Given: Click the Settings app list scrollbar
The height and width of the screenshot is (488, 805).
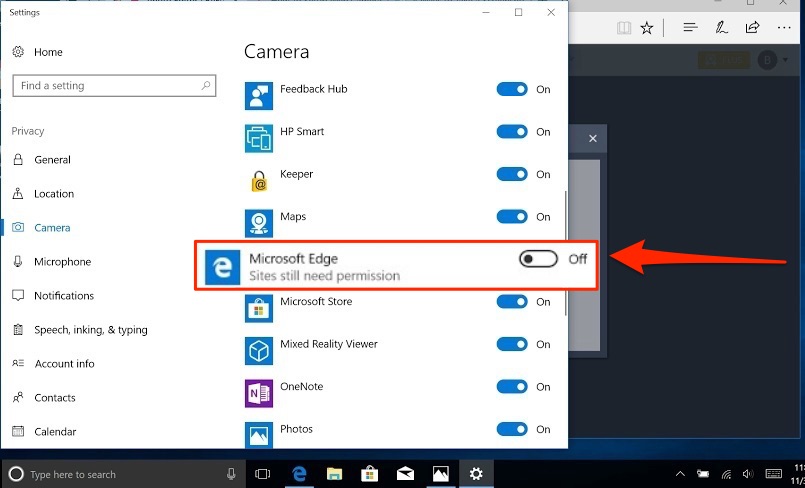Looking at the screenshot, I should (565, 254).
